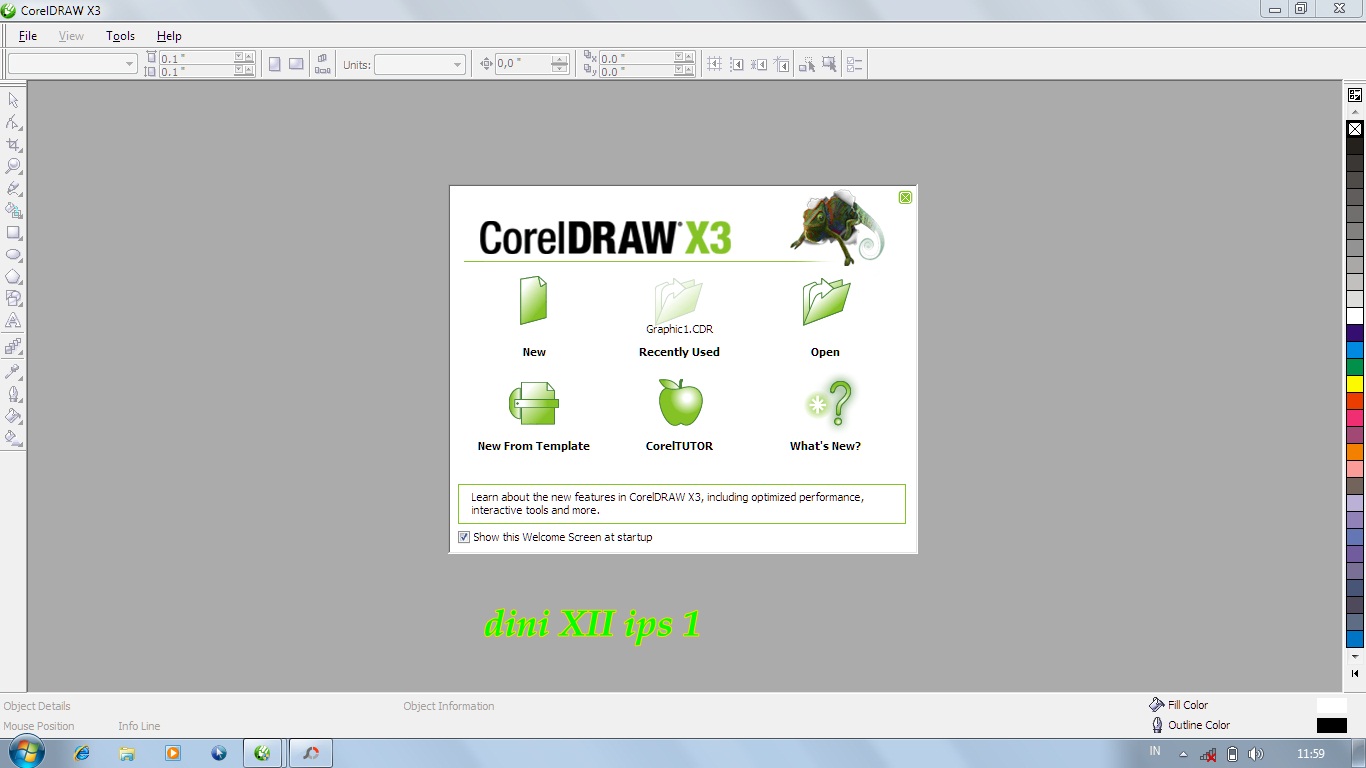The width and height of the screenshot is (1366, 768).
Task: Click the grayed View menu
Action: pos(71,36)
